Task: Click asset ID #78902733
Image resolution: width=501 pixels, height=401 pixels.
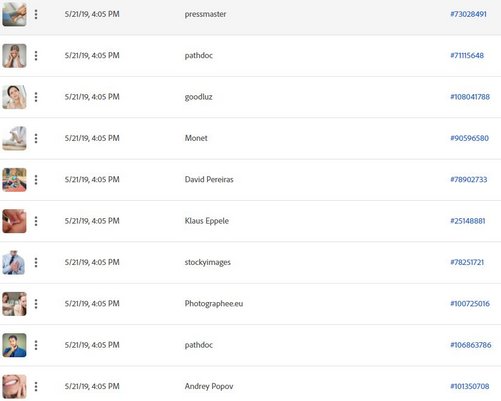Action: (x=469, y=180)
